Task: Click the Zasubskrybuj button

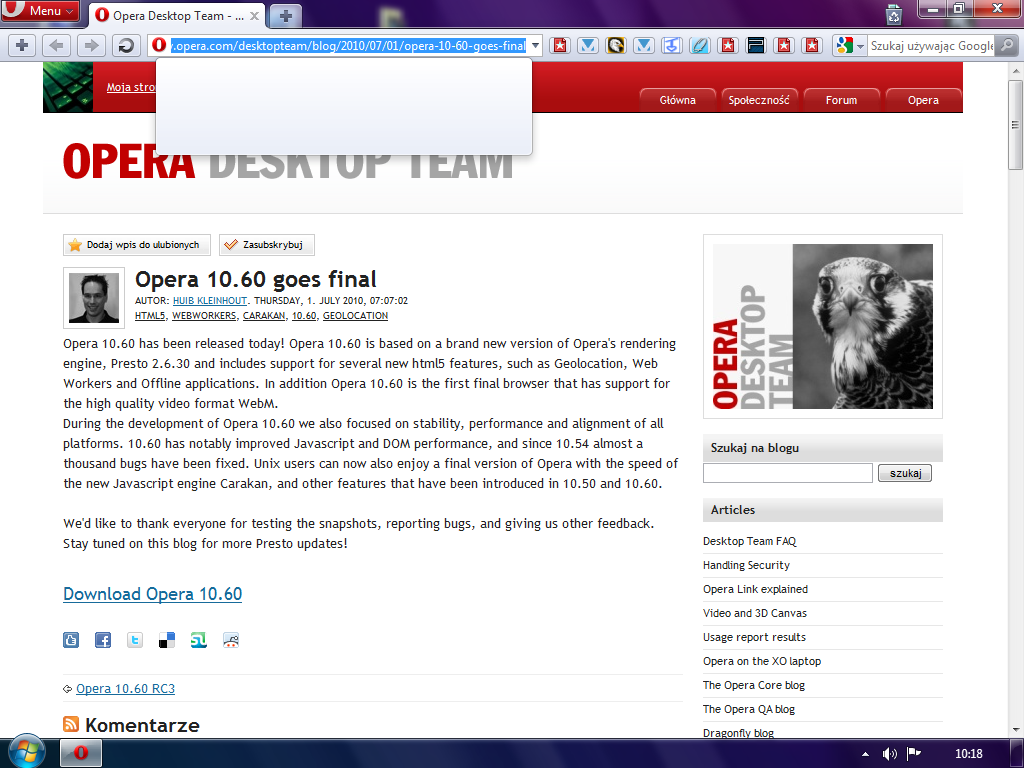Action: click(x=266, y=245)
